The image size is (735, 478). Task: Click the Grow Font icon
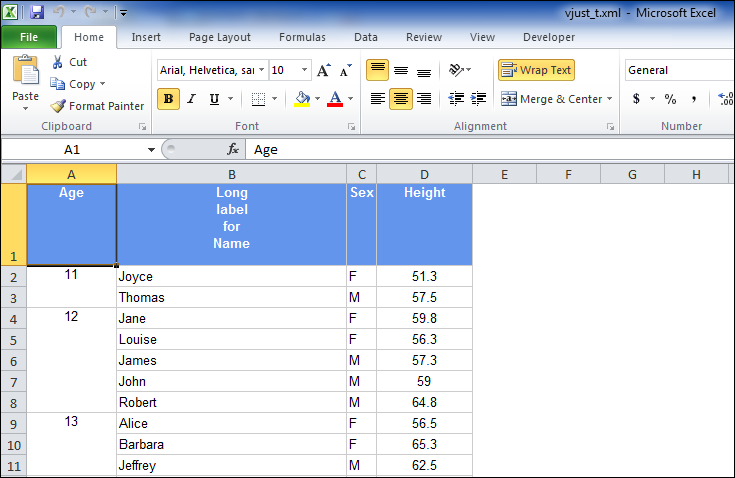tap(323, 70)
